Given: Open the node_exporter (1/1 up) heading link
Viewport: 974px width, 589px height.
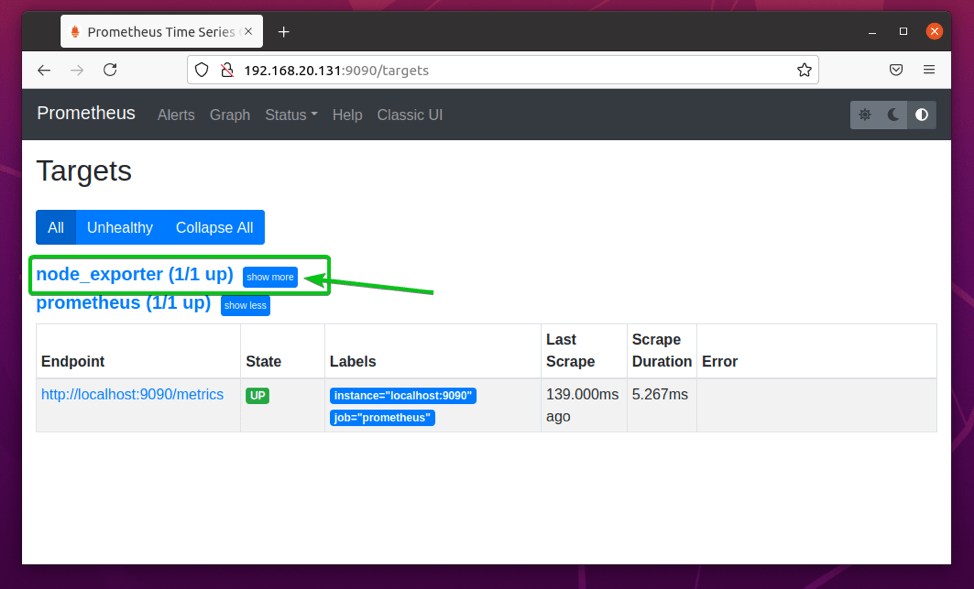Looking at the screenshot, I should (135, 274).
